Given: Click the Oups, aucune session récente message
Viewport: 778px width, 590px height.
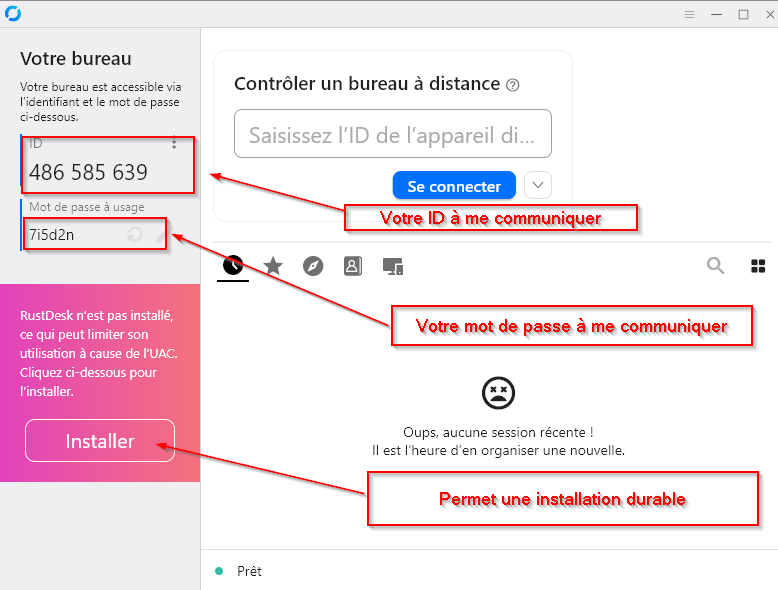Looking at the screenshot, I should click(498, 432).
